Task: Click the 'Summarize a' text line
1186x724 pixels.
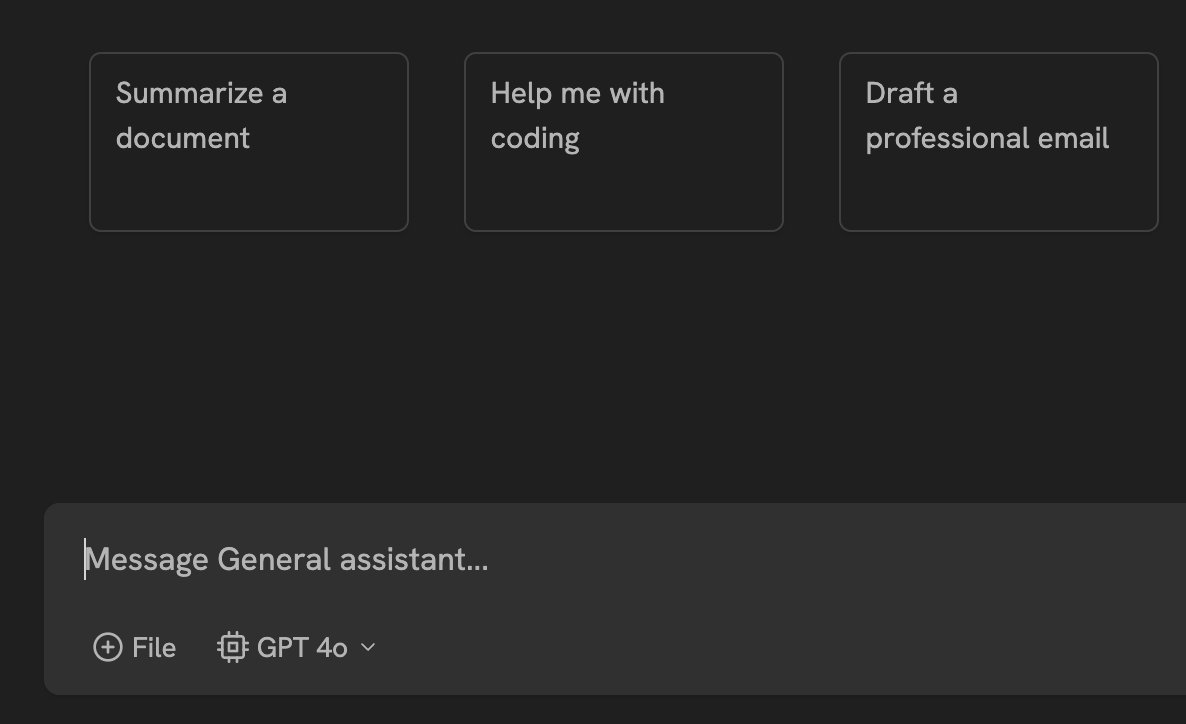Action: 201,93
